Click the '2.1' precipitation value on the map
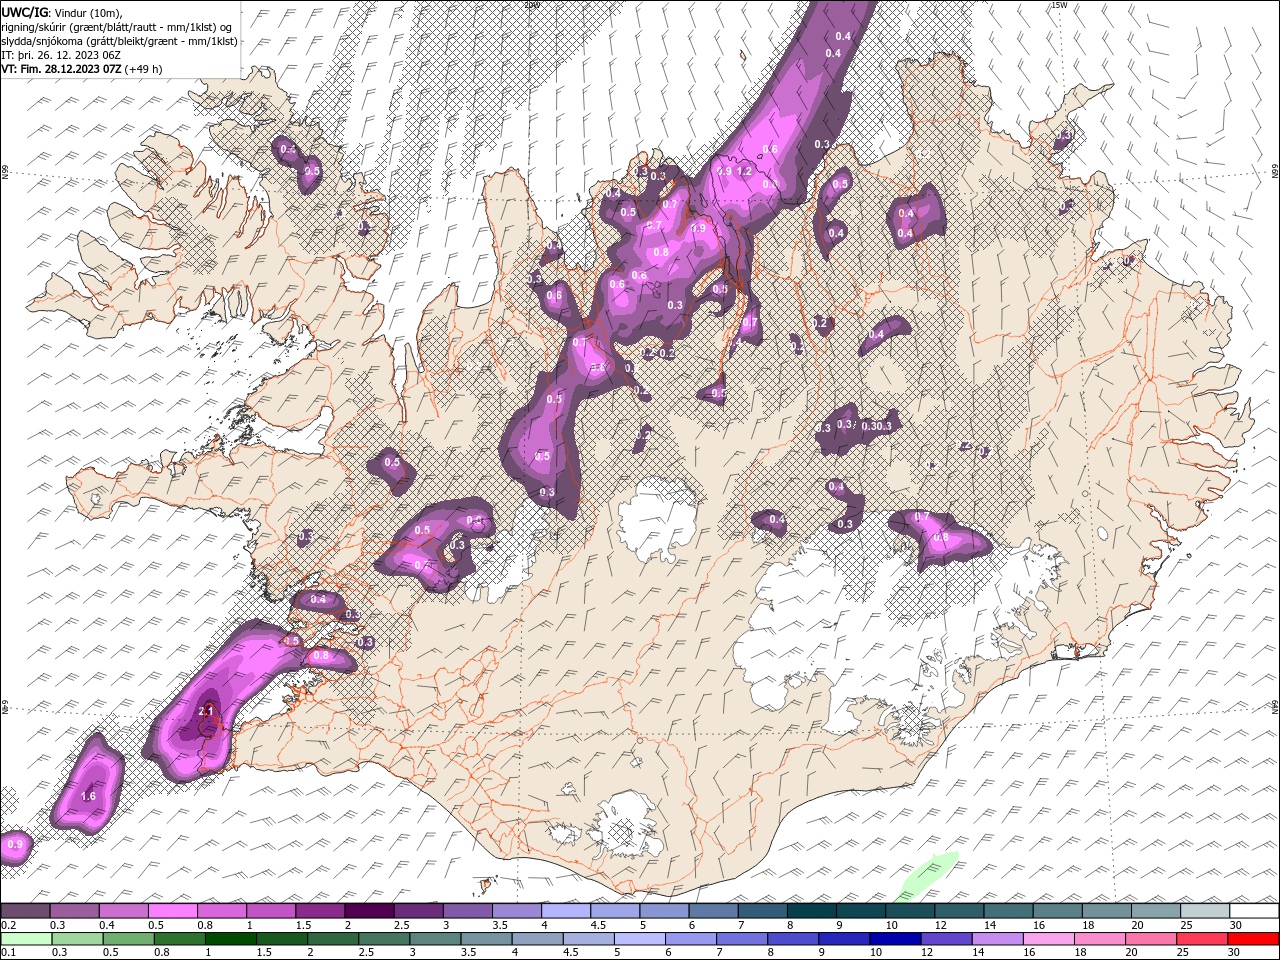The height and width of the screenshot is (960, 1280). [x=207, y=711]
